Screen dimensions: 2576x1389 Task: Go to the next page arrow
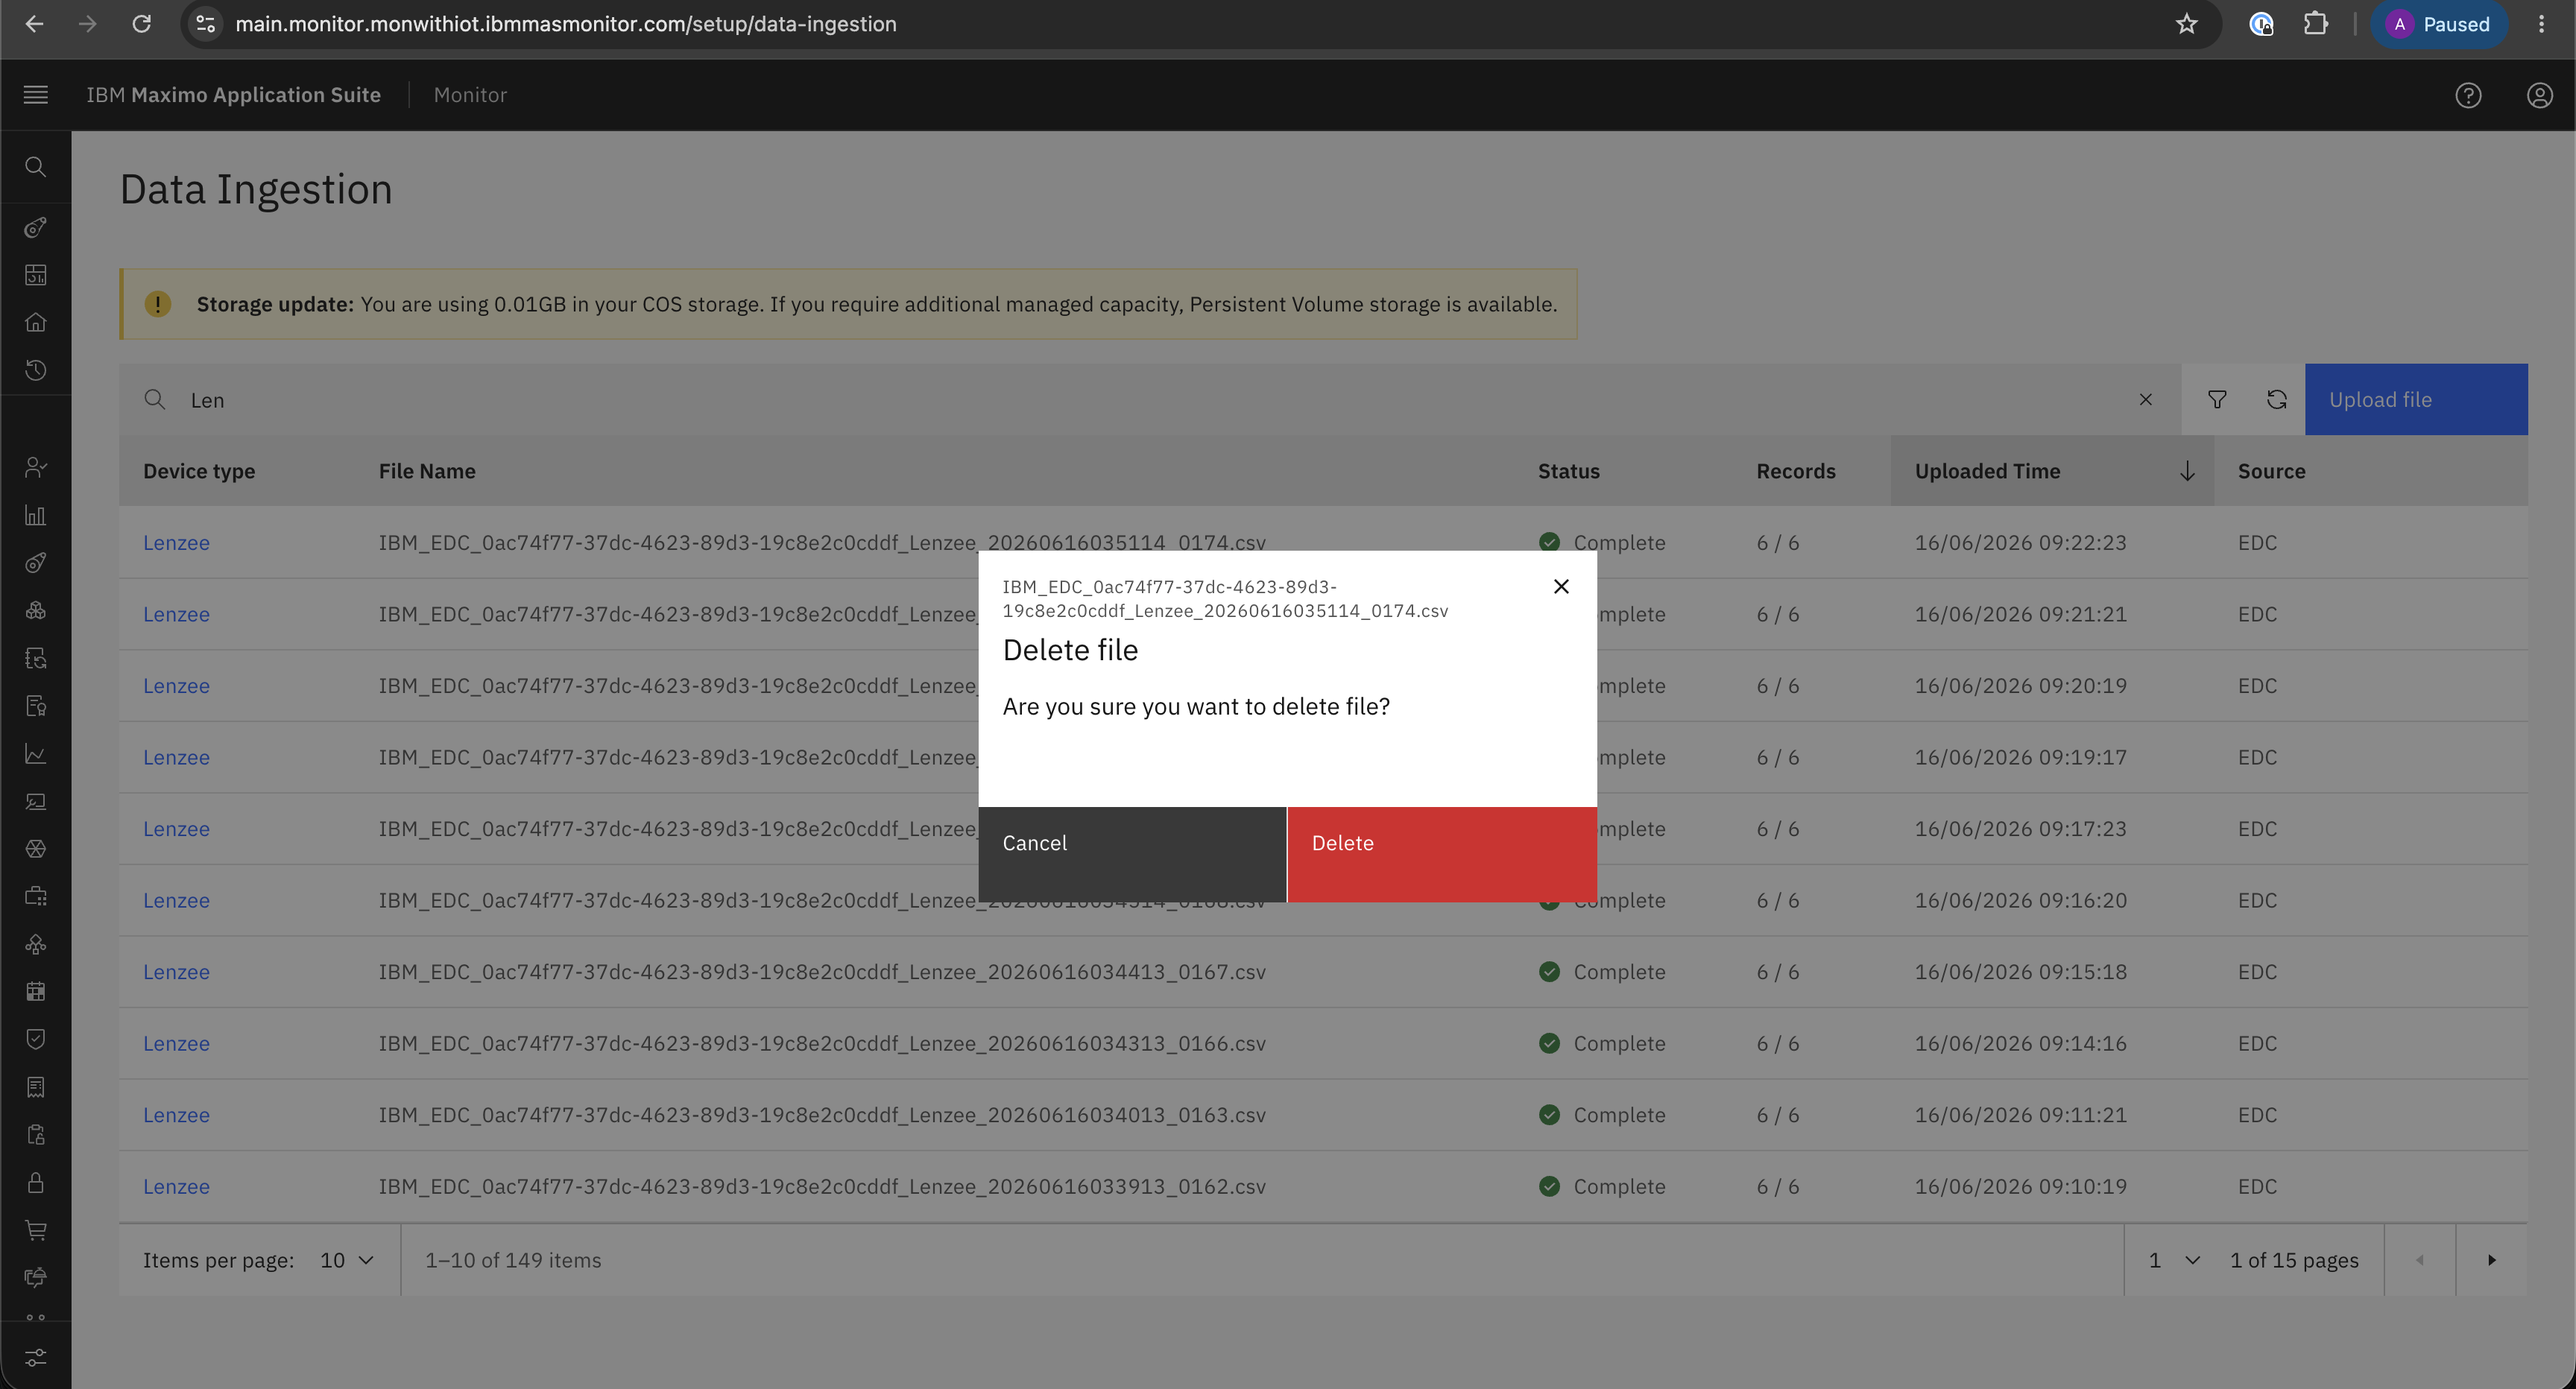tap(2492, 1260)
